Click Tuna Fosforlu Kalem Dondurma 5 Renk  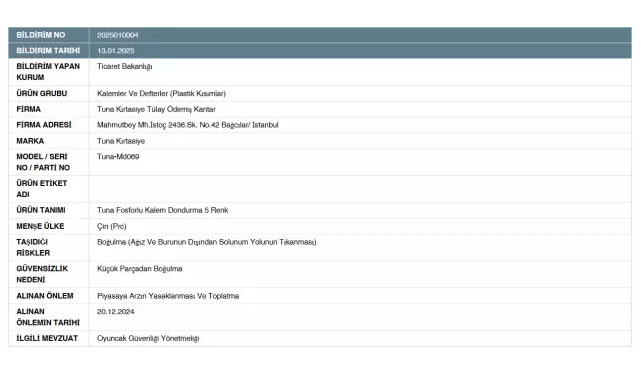click(x=162, y=210)
